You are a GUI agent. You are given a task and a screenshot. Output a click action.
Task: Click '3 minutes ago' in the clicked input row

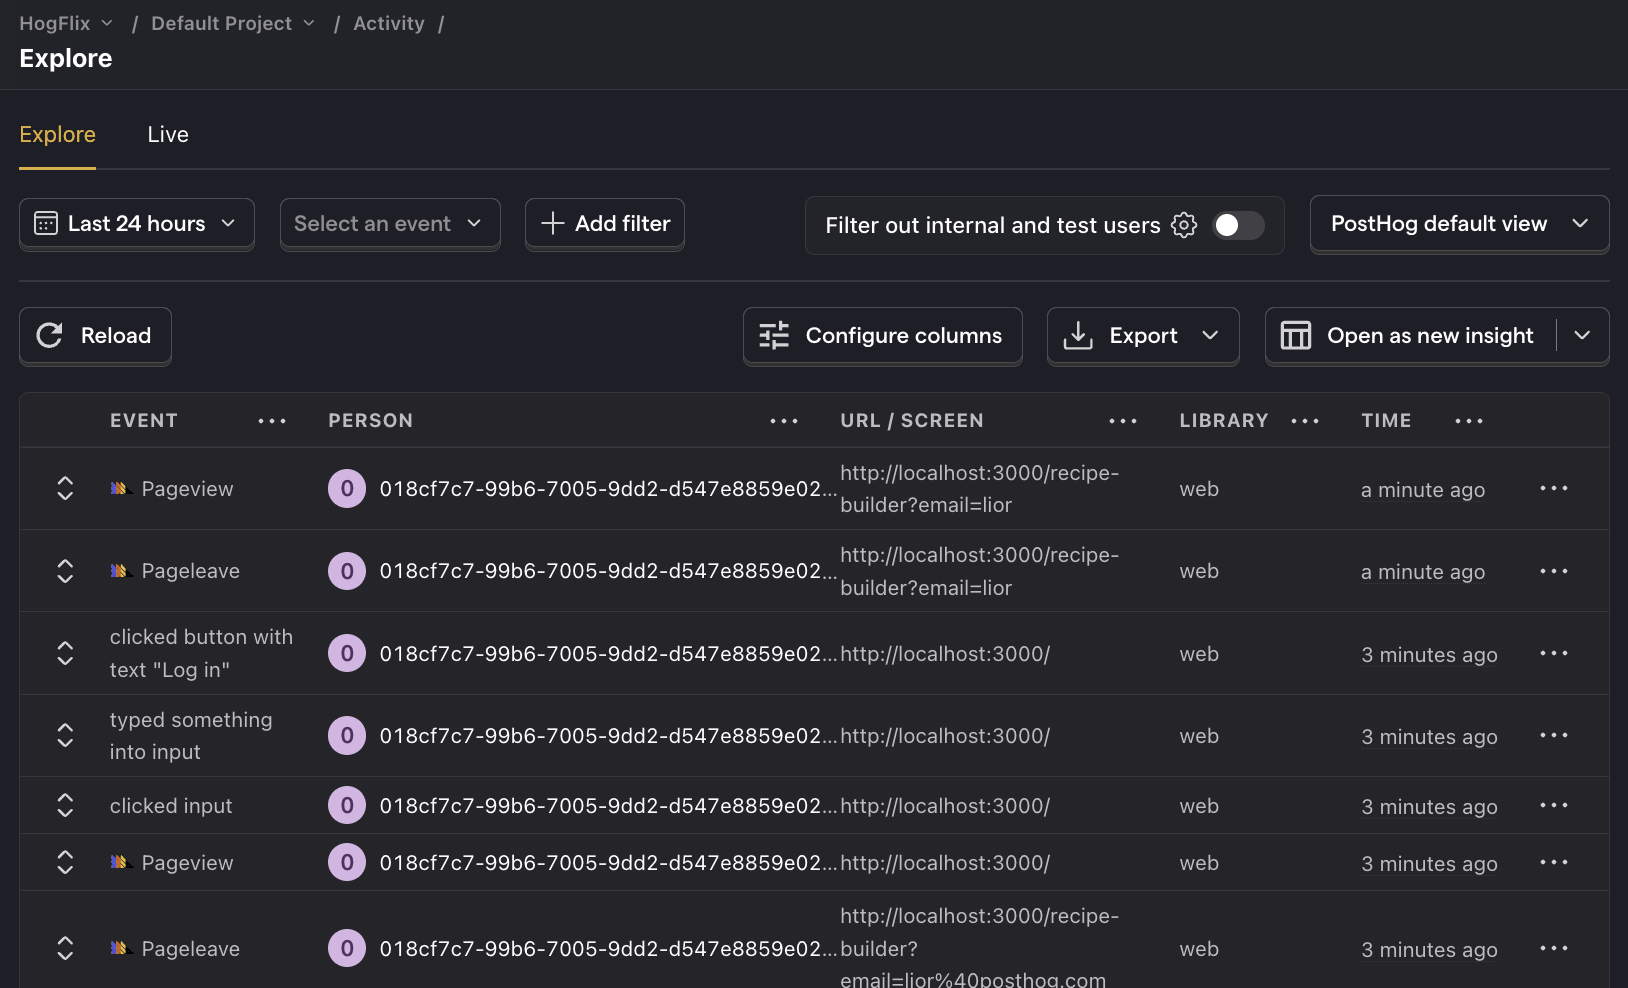click(x=1429, y=807)
